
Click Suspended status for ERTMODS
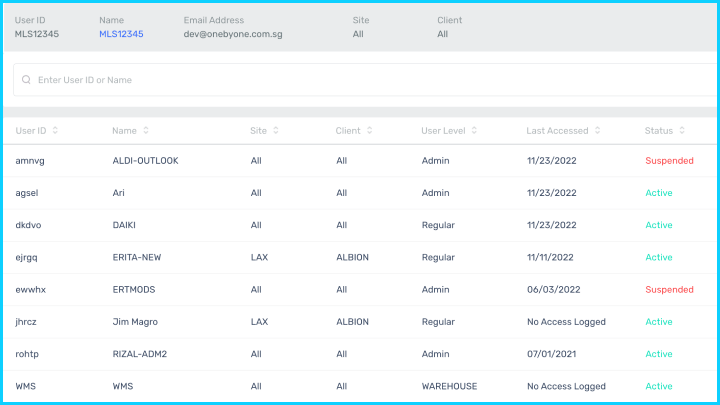669,290
